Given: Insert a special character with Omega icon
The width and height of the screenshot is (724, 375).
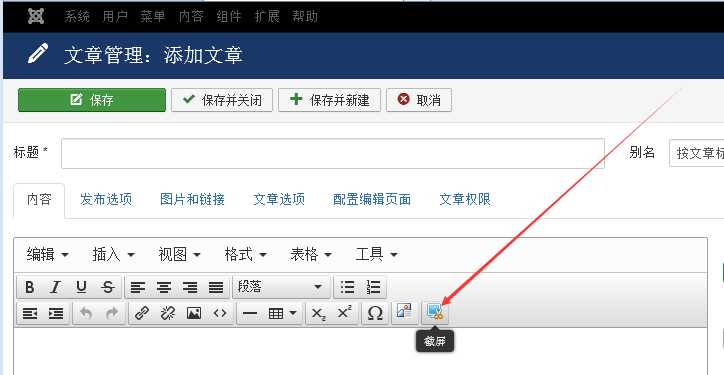Looking at the screenshot, I should (x=375, y=314).
